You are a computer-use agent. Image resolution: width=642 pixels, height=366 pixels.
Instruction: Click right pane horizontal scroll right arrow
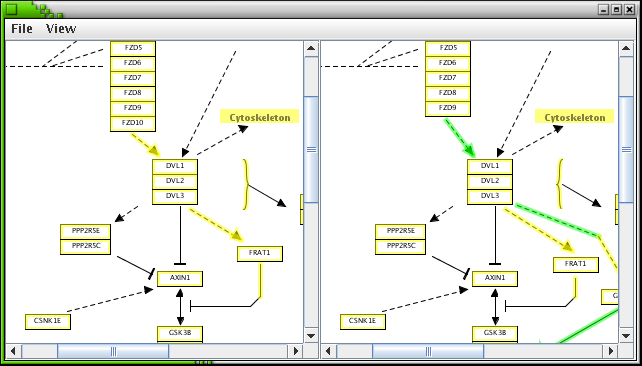tap(610, 351)
